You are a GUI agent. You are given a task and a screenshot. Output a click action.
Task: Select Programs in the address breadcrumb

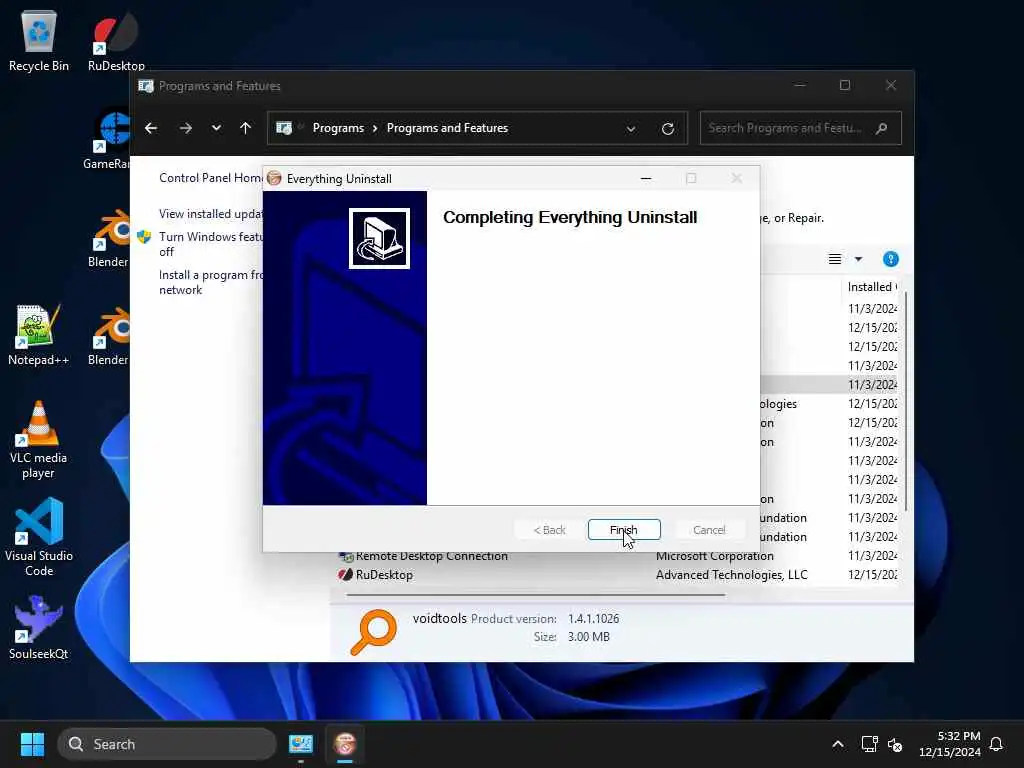(338, 128)
